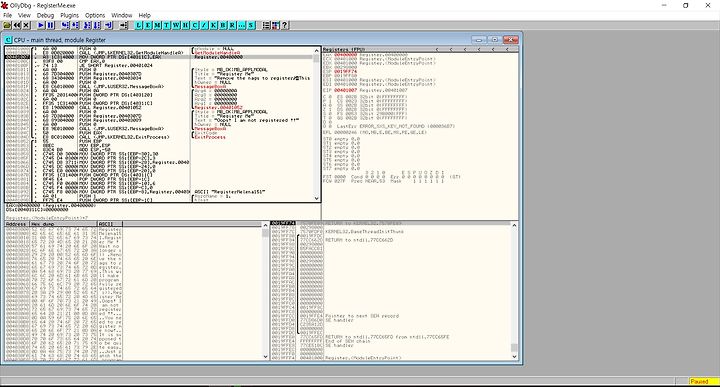Click Go to address toolbar icon

123,25
